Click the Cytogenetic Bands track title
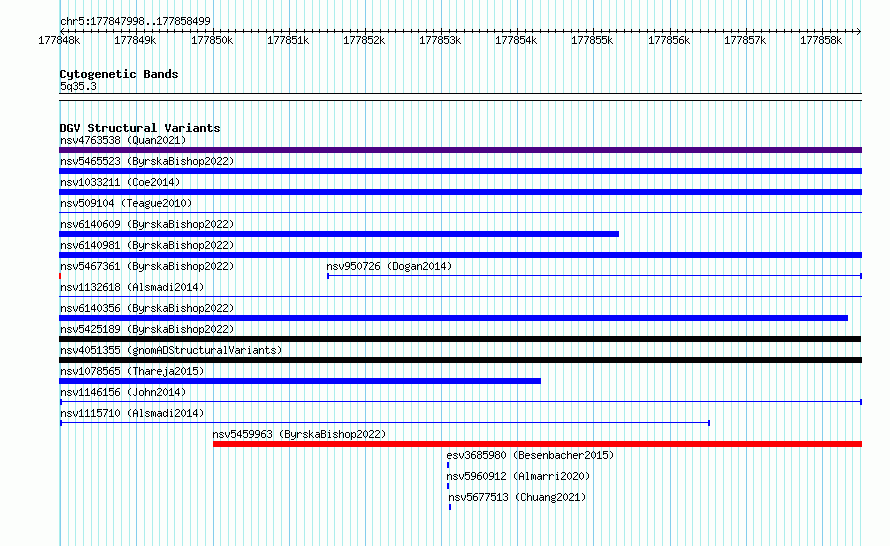 [119, 74]
